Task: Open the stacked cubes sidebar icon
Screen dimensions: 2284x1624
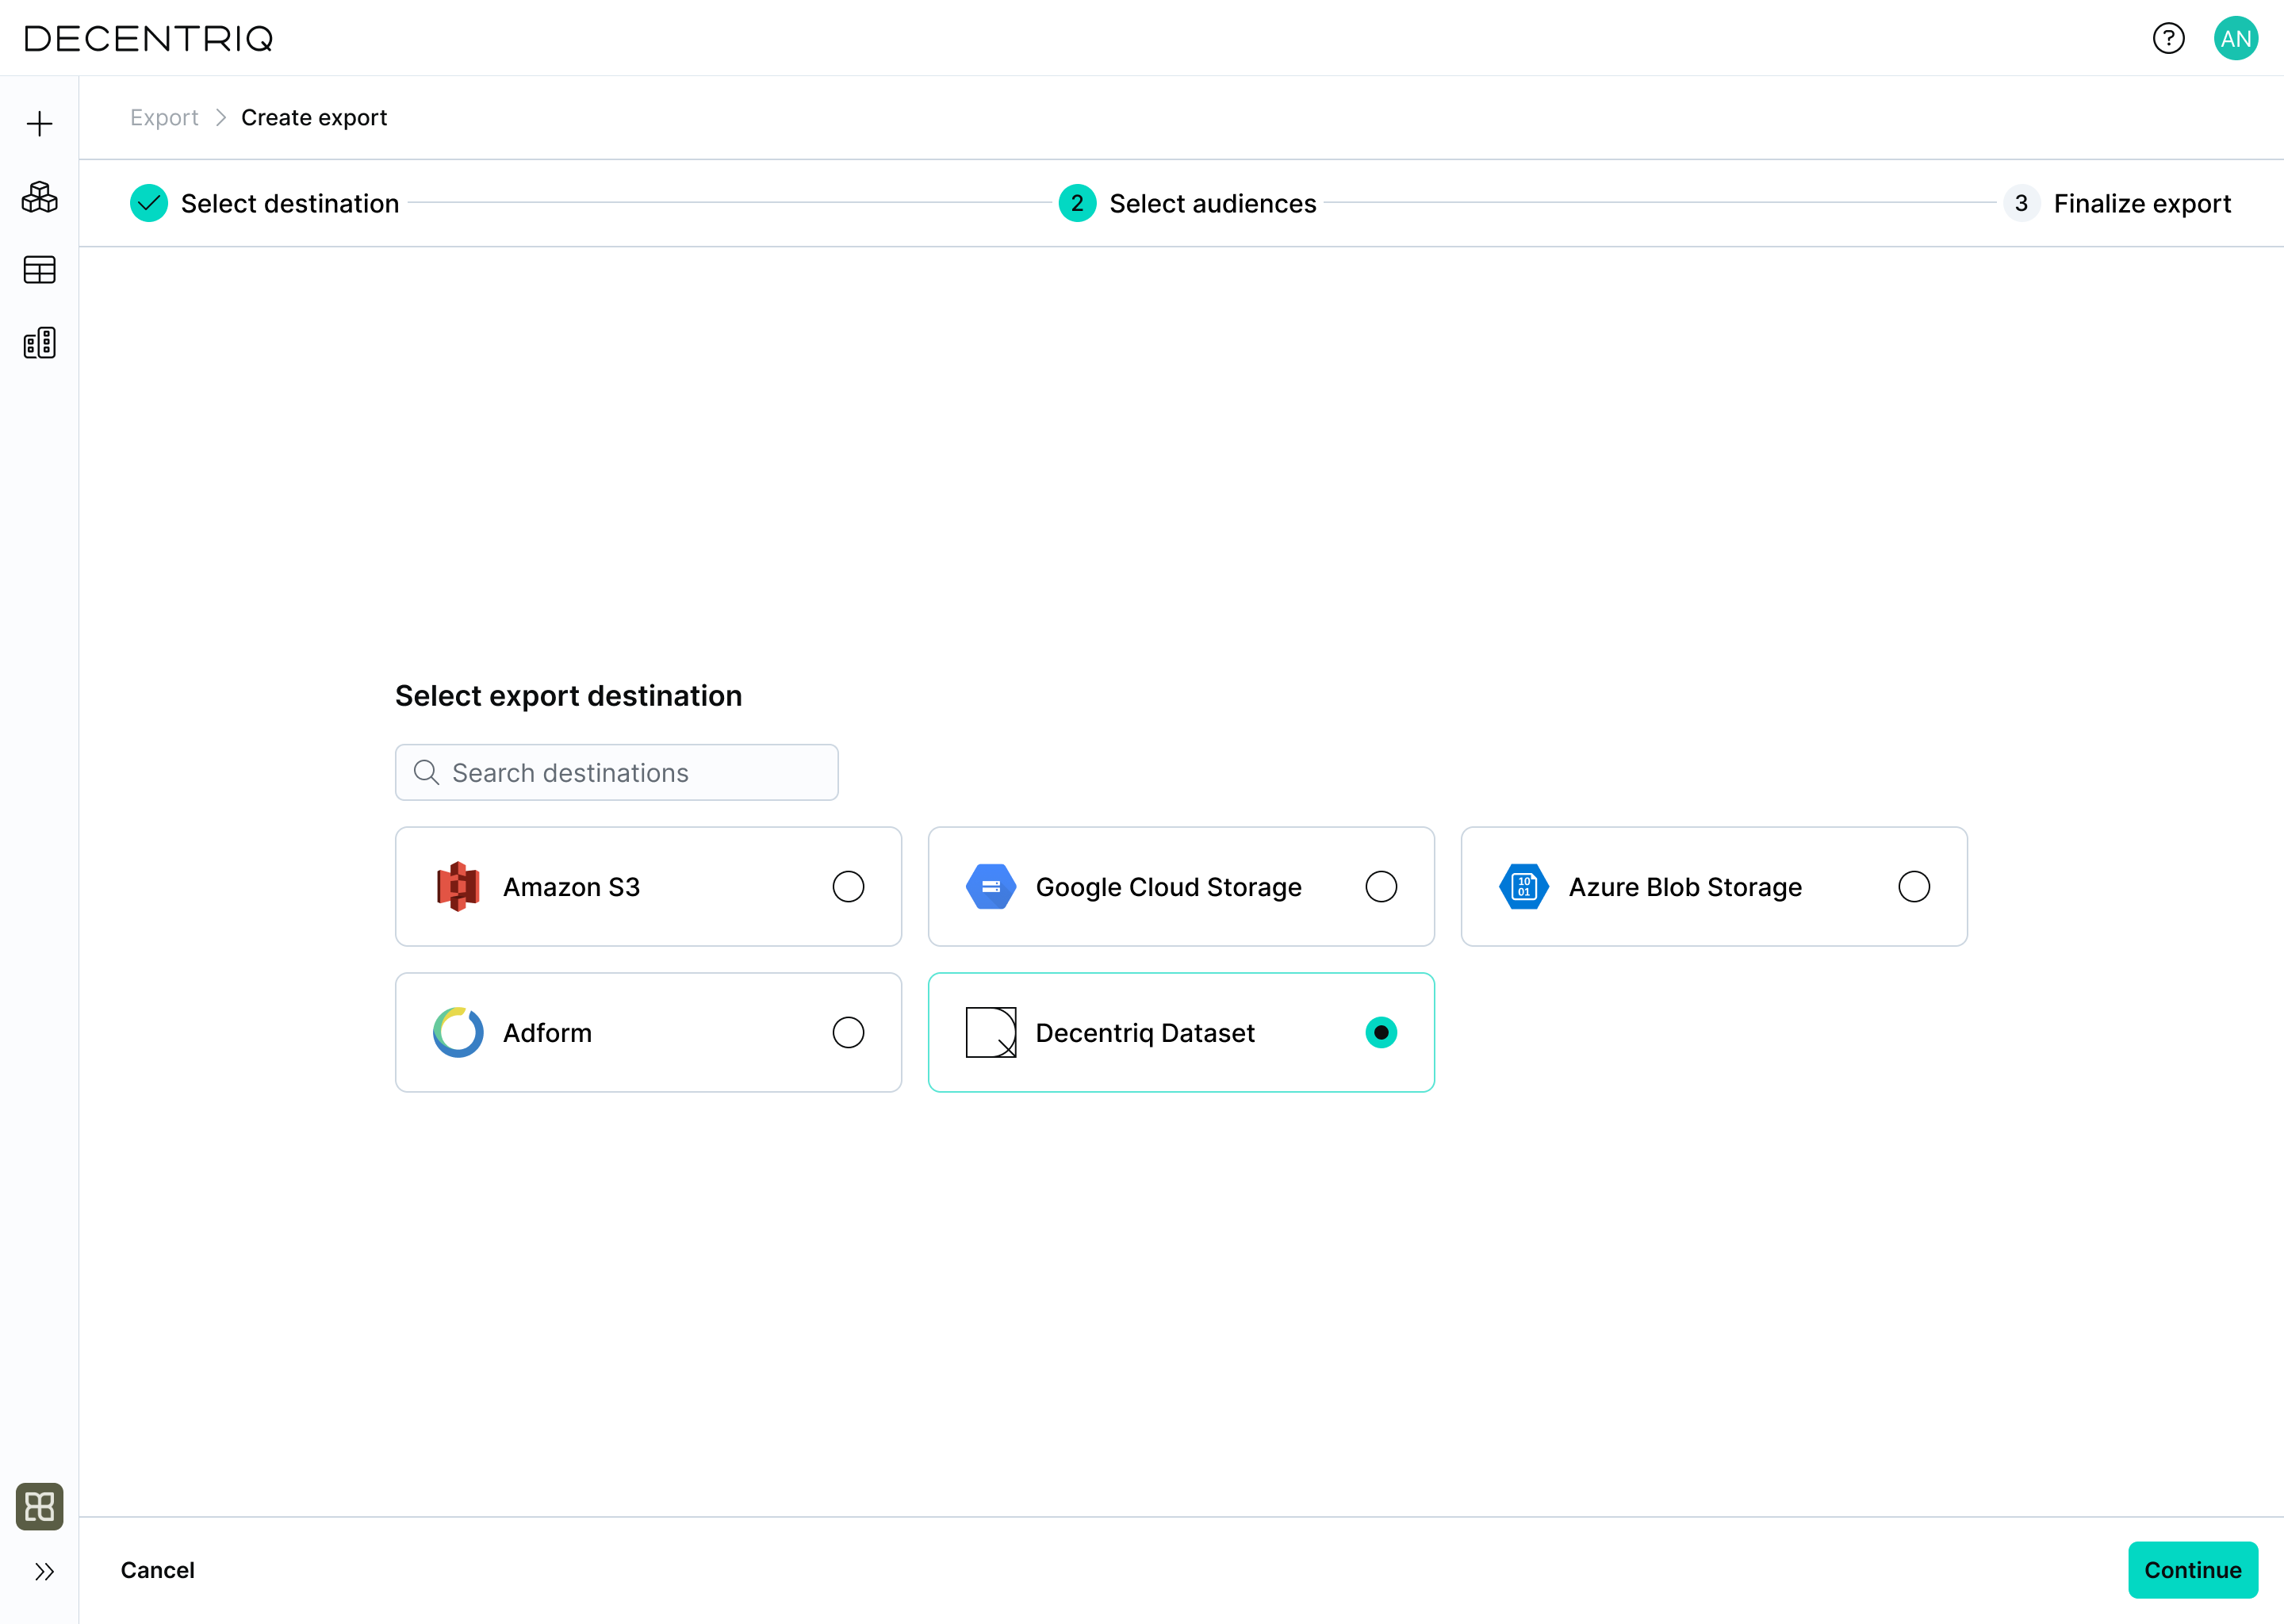Action: (39, 197)
